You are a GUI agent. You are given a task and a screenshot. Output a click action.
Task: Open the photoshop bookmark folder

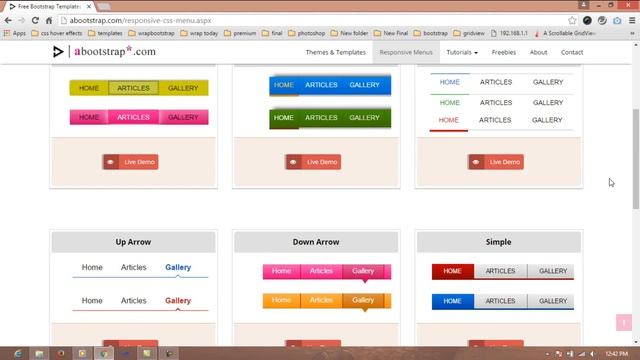click(307, 33)
